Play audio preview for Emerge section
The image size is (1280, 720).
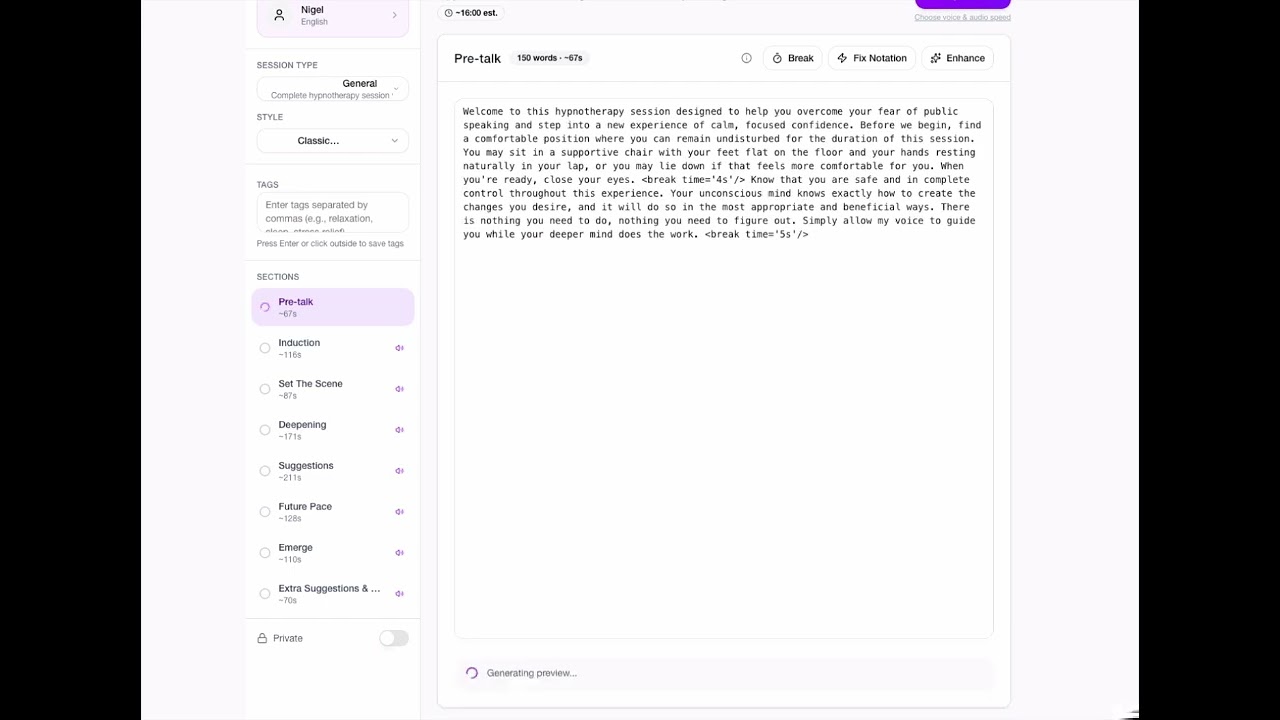(x=399, y=553)
